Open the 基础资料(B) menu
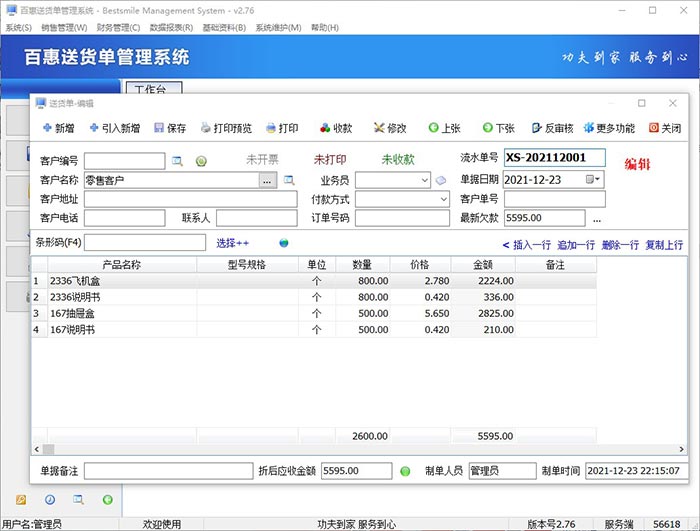This screenshot has width=700, height=531. point(224,28)
